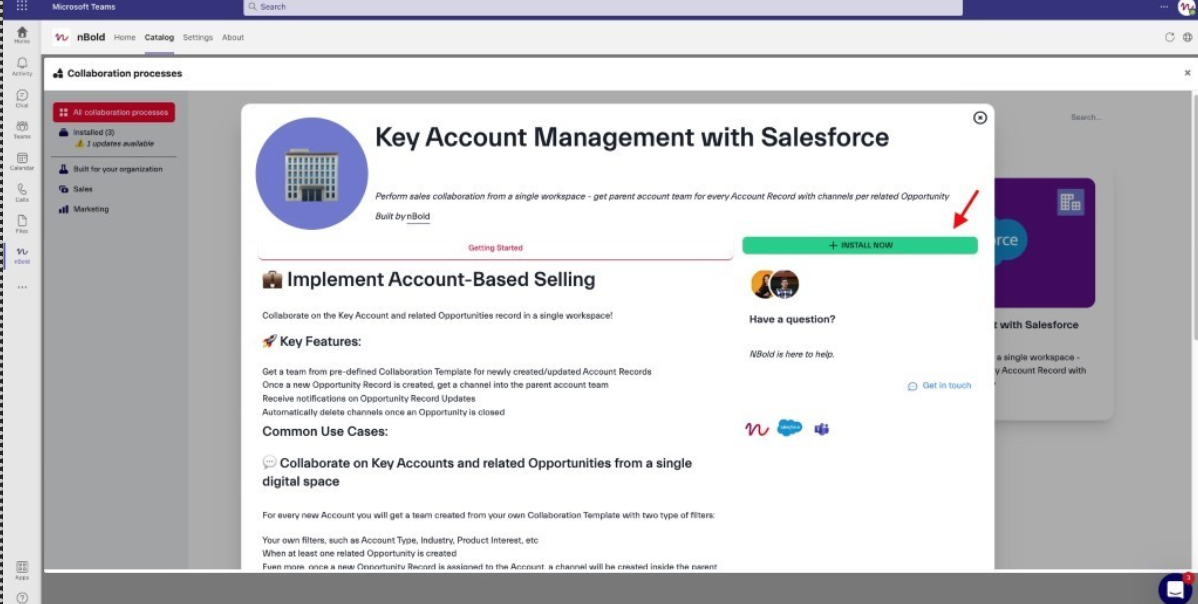Select the Marketing category in sidebar

(x=90, y=209)
